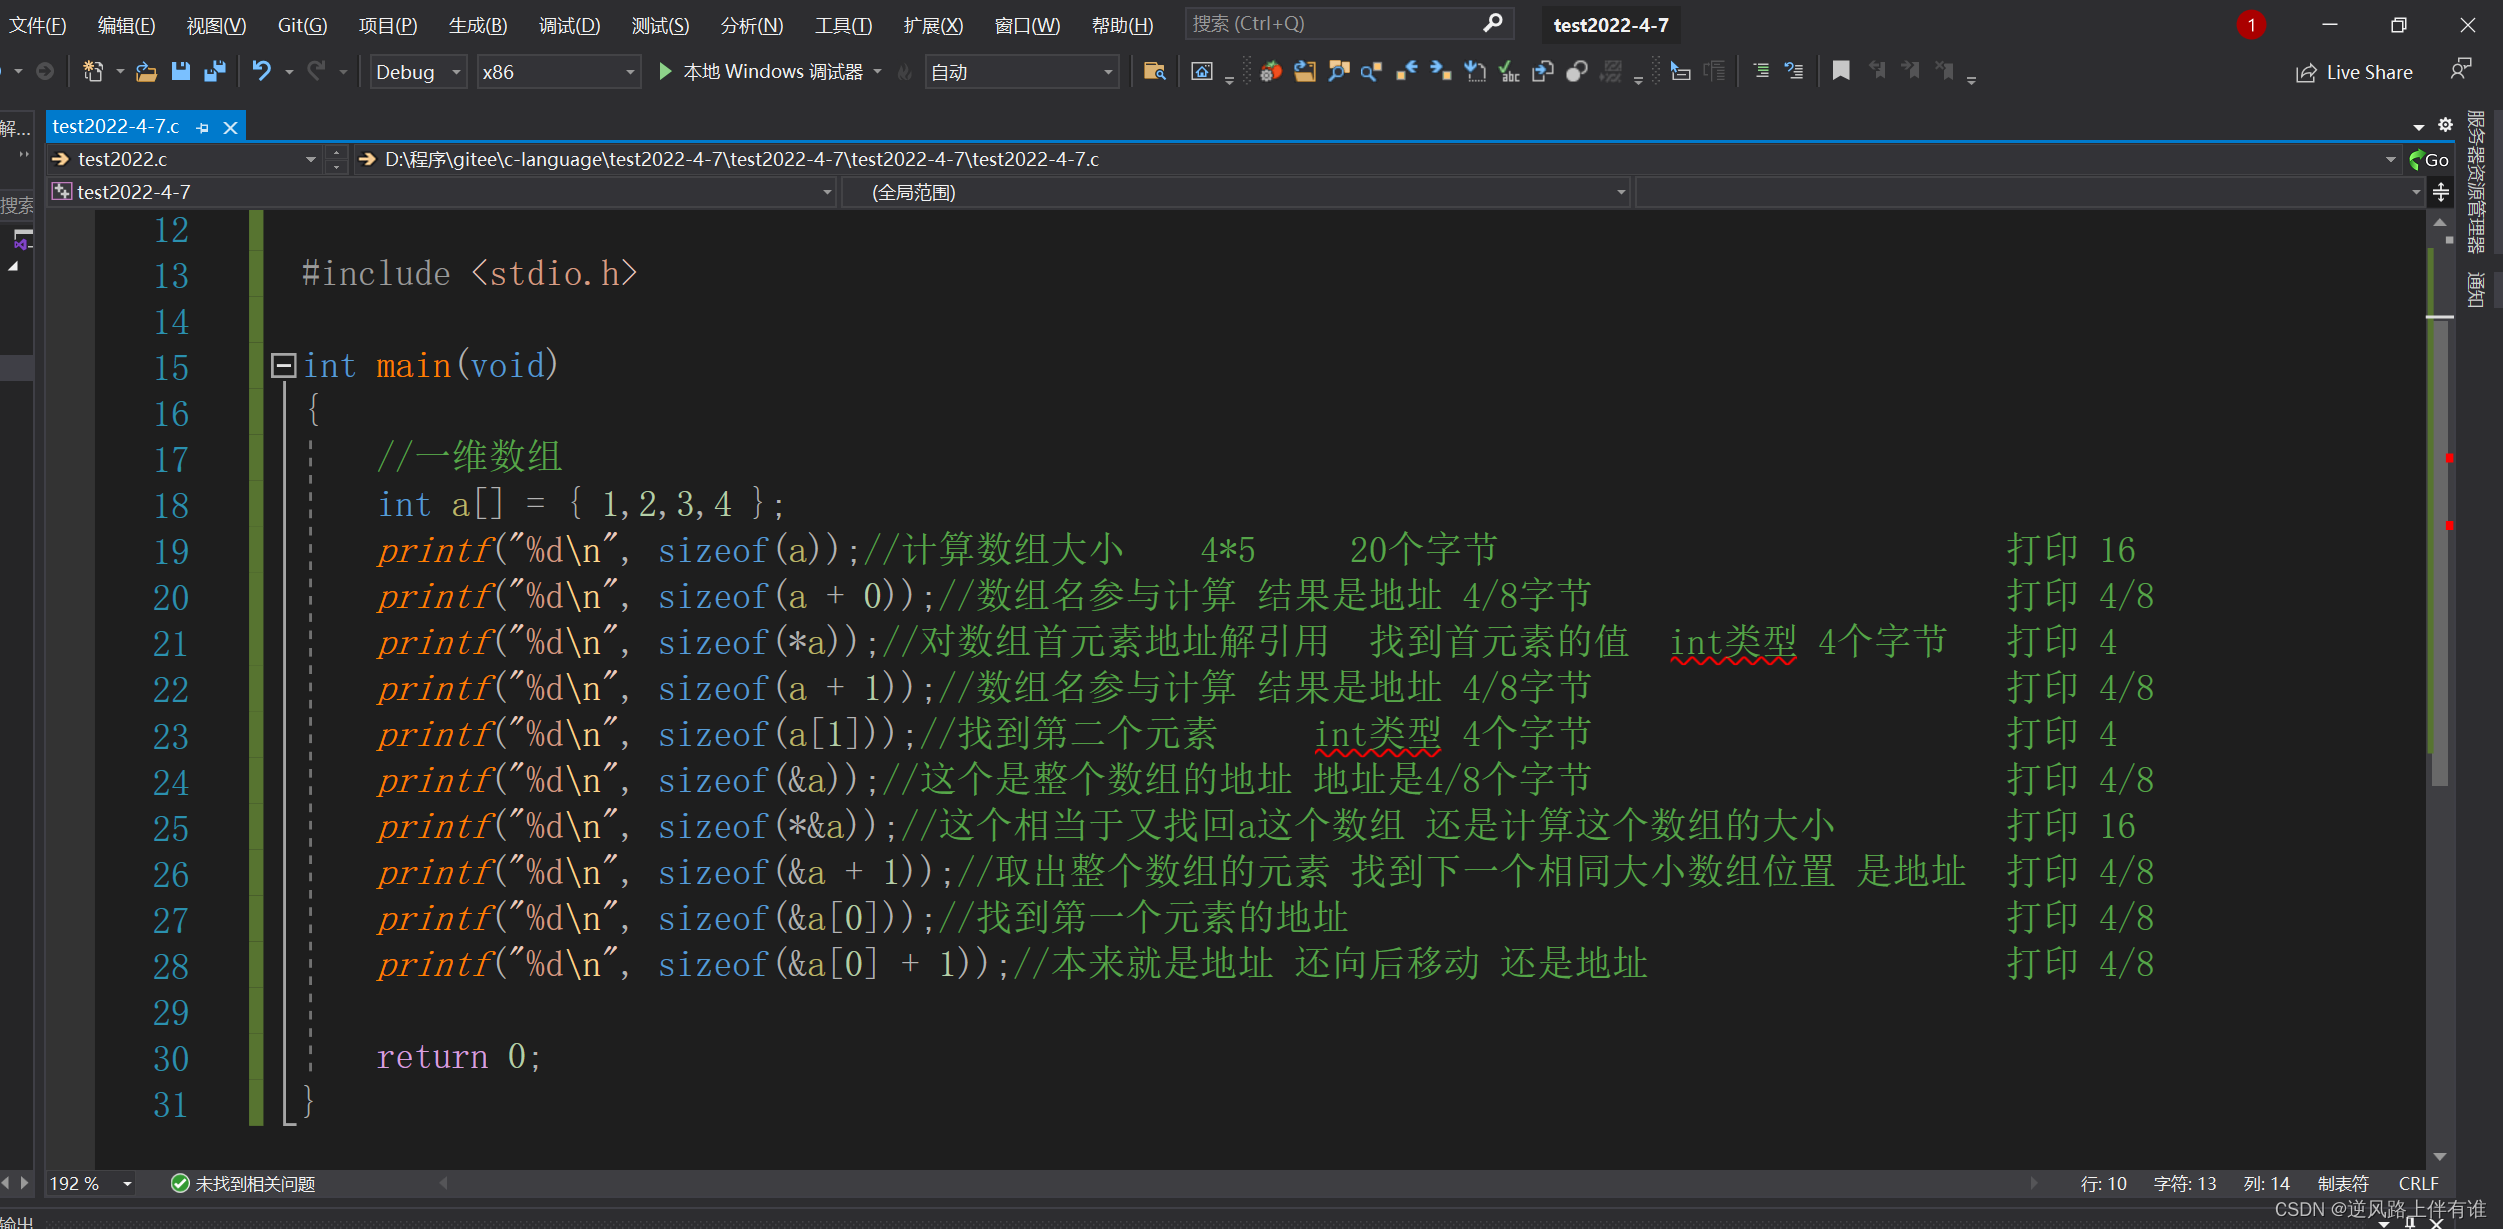Click the Find in Files folder icon
Image resolution: width=2503 pixels, height=1229 pixels.
point(1154,71)
